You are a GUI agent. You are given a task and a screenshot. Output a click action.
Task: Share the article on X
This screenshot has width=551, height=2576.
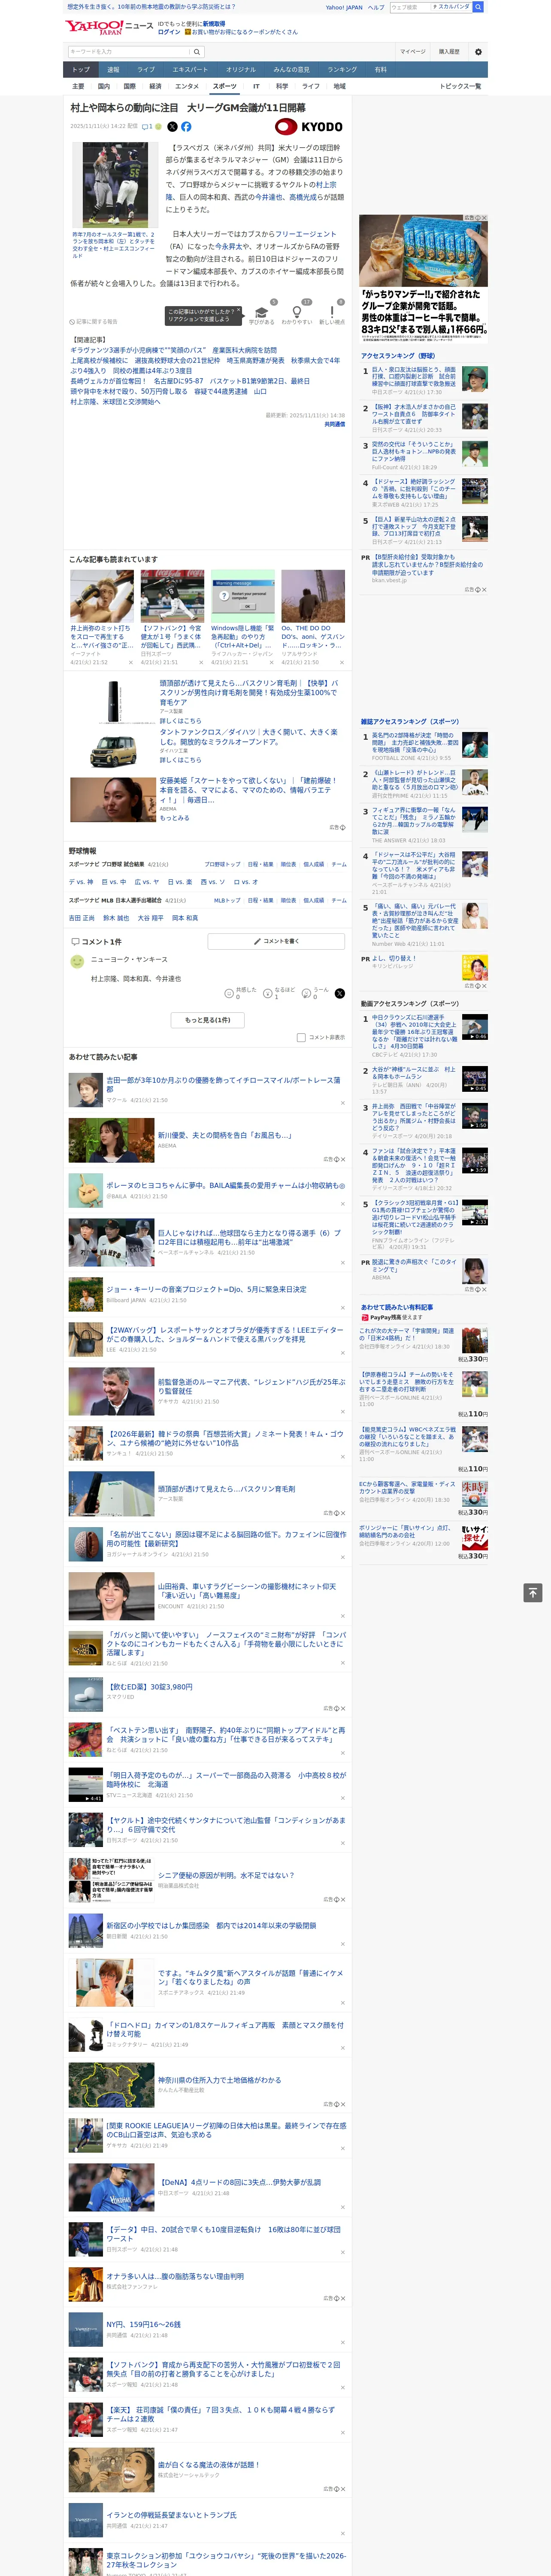172,127
